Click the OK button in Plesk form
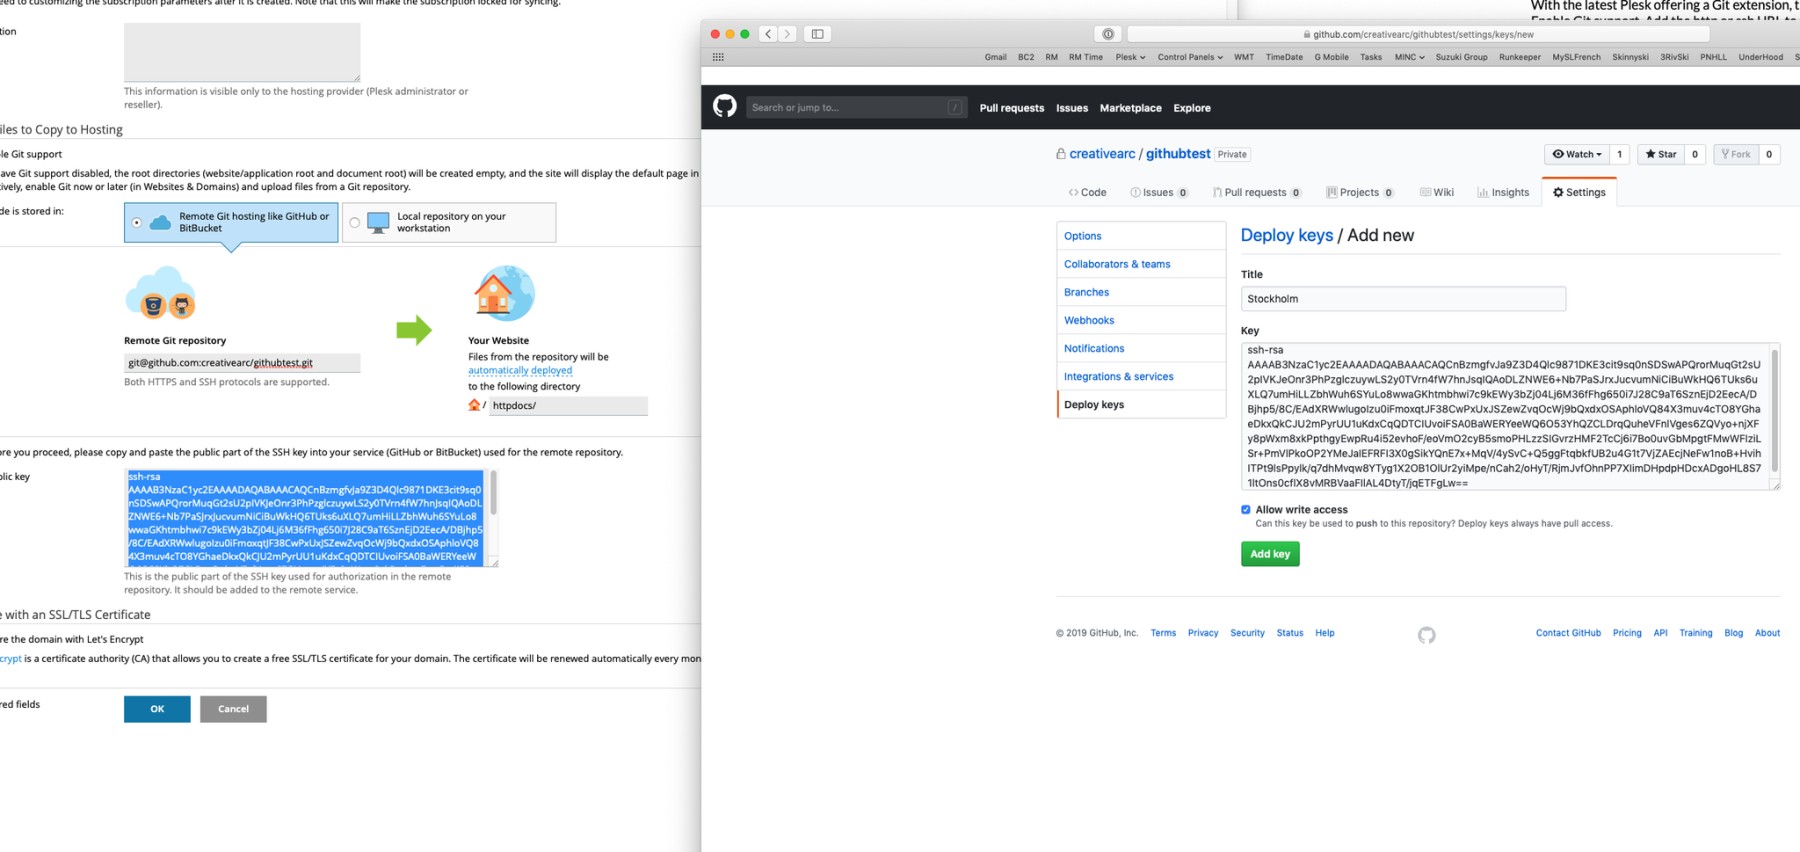 coord(157,709)
